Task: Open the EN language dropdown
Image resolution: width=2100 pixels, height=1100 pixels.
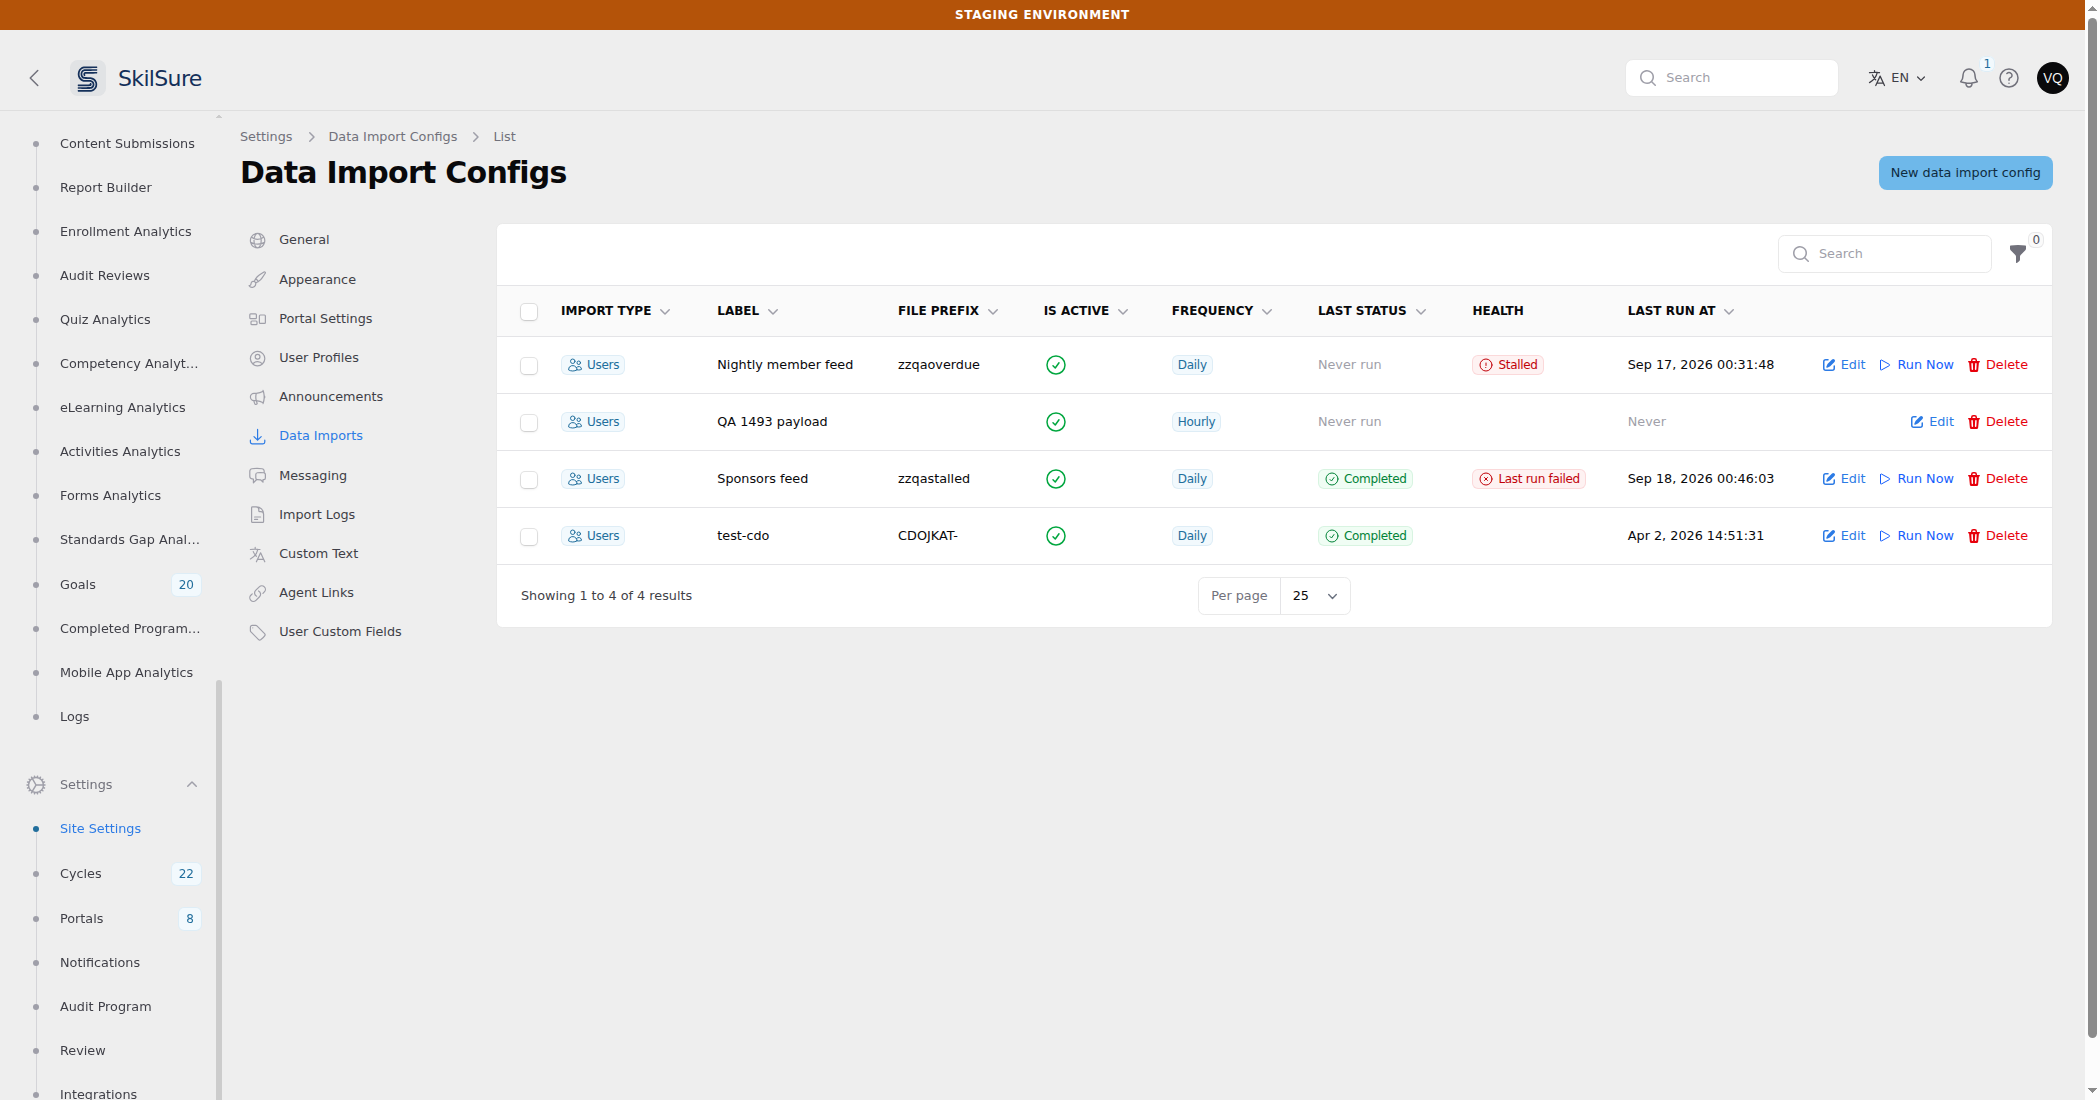Action: (1897, 78)
